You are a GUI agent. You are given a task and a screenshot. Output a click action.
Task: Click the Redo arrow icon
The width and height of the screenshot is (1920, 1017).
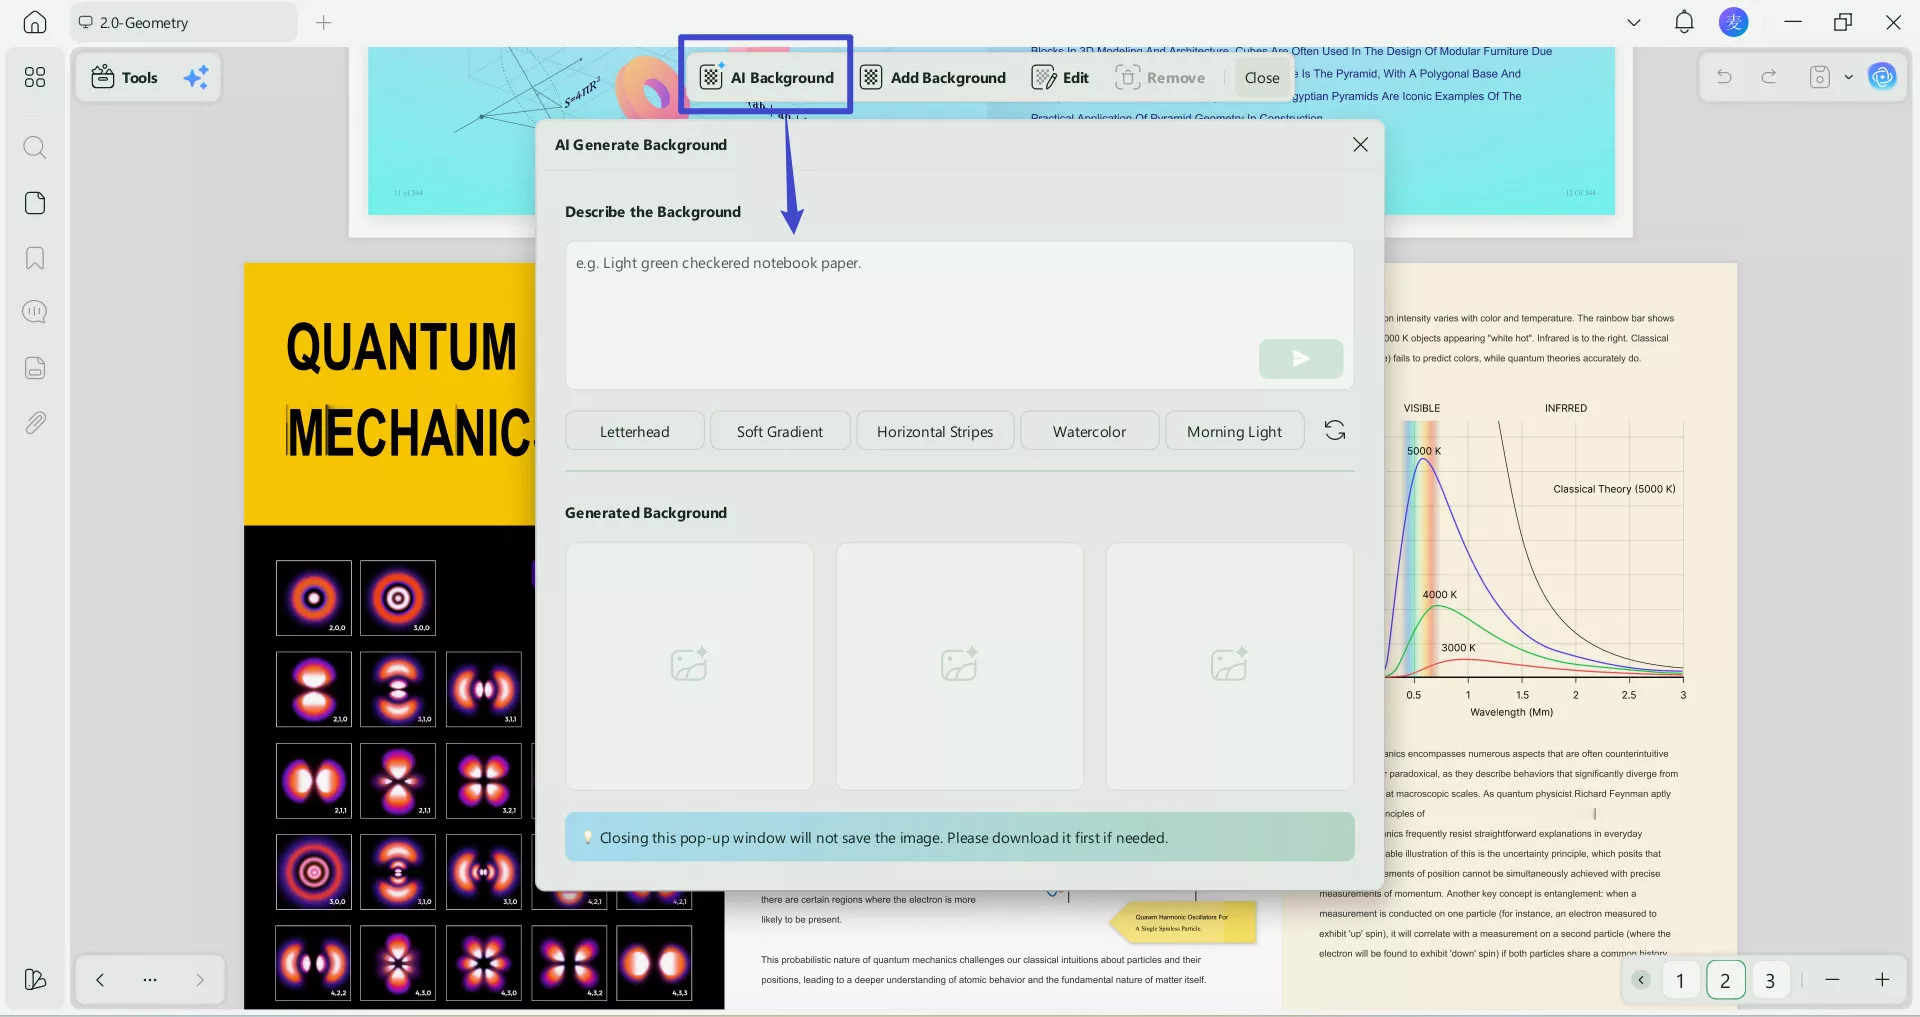click(x=1769, y=77)
